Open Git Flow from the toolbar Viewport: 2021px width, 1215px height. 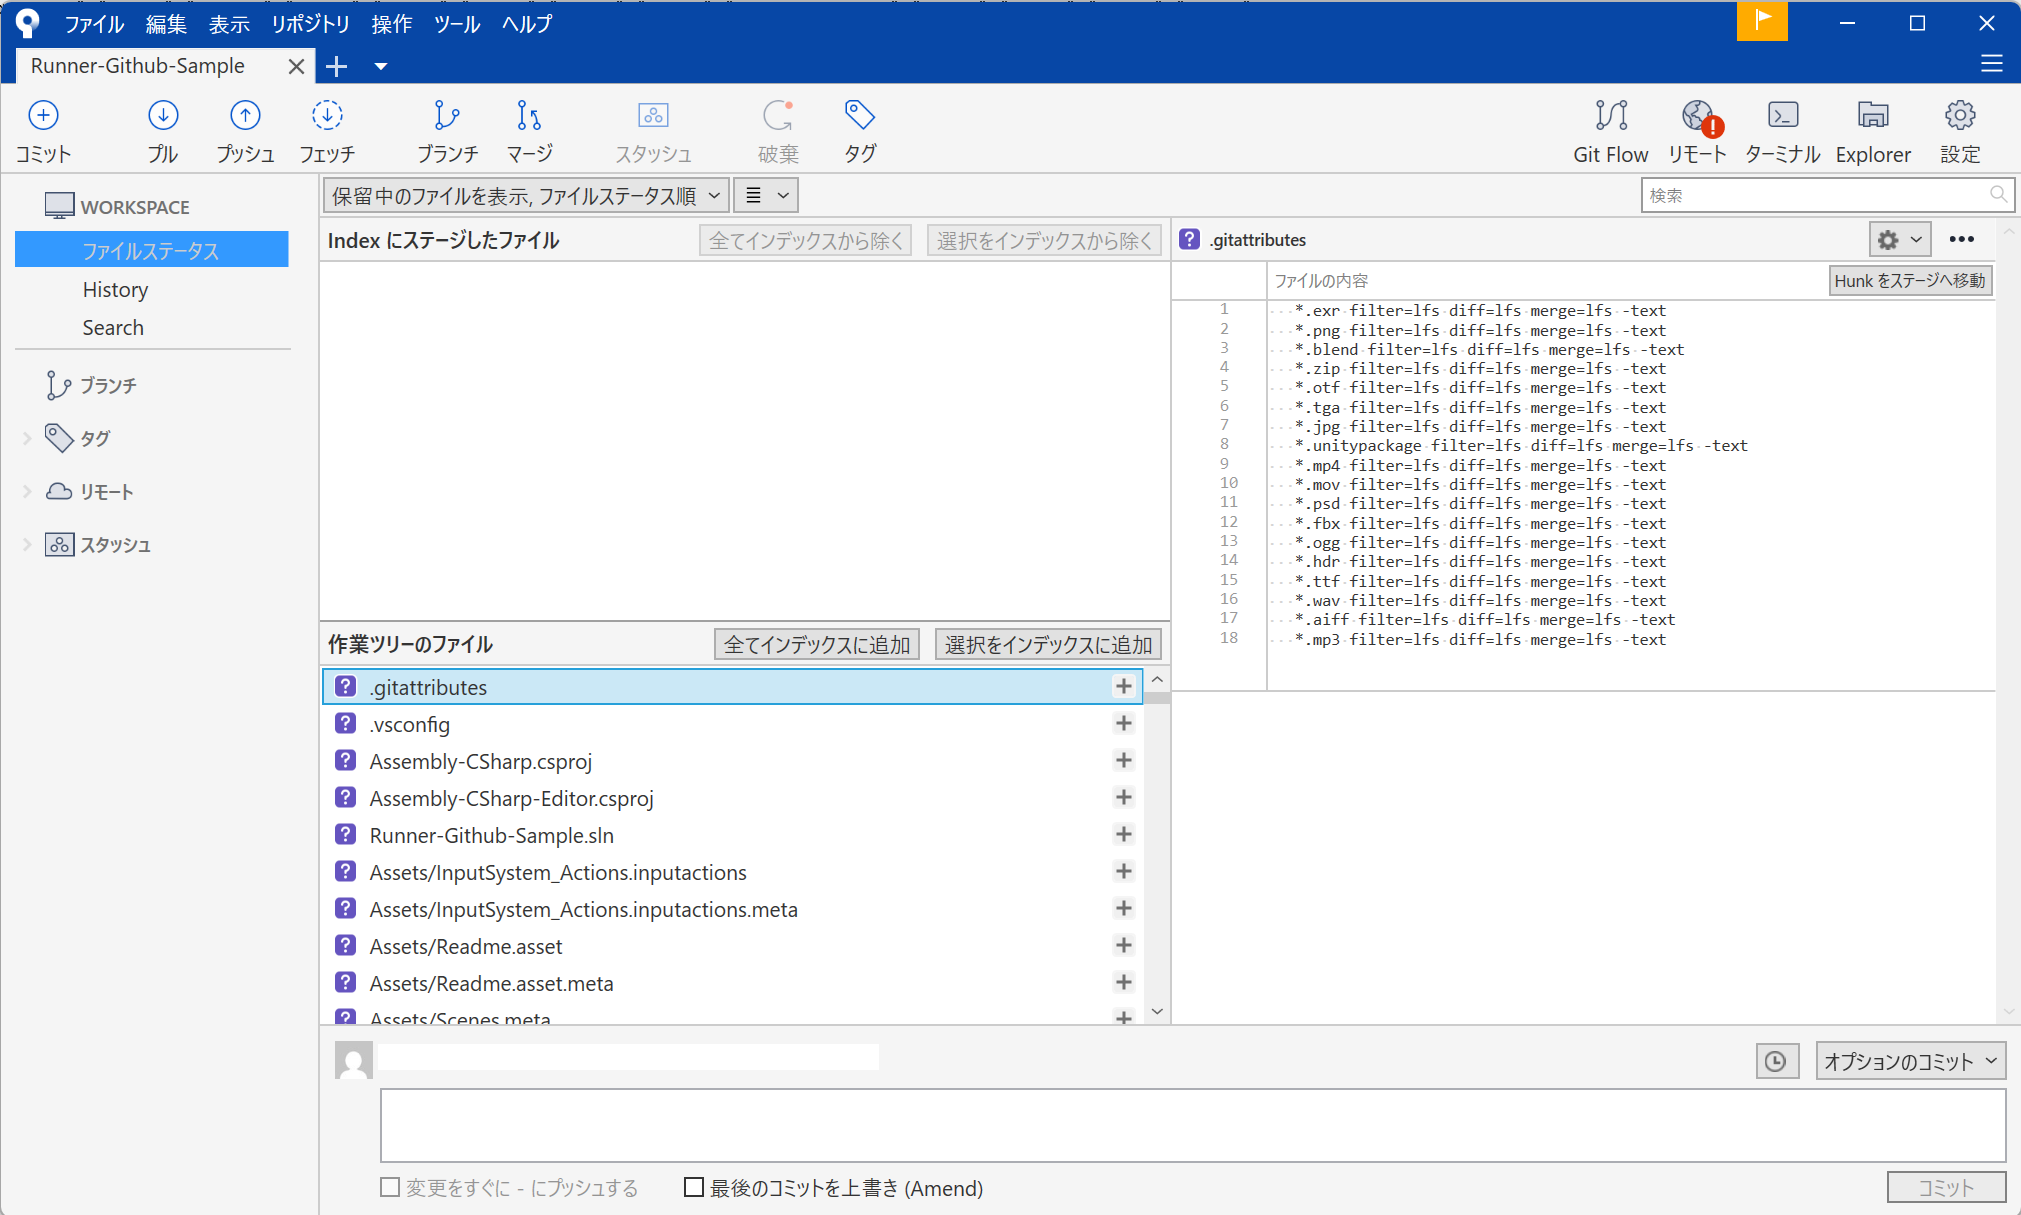tap(1610, 130)
